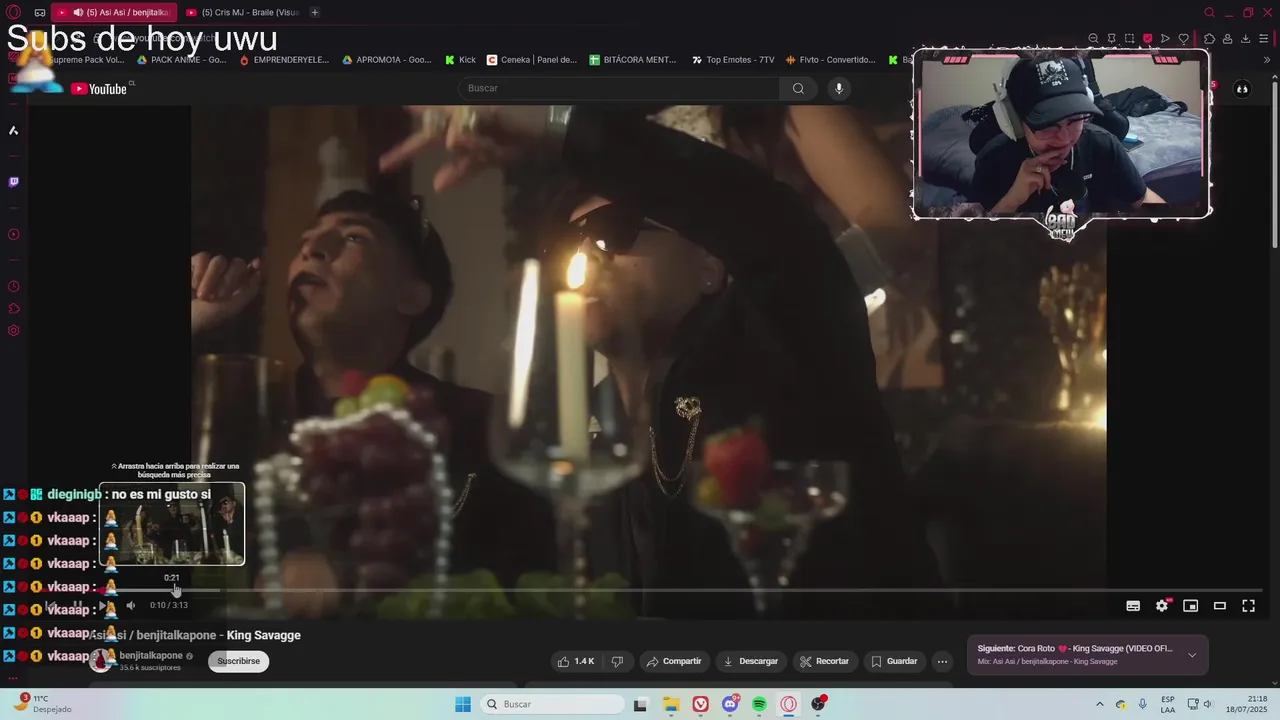1280x720 pixels.
Task: Open the video player settings gear
Action: tap(1162, 605)
